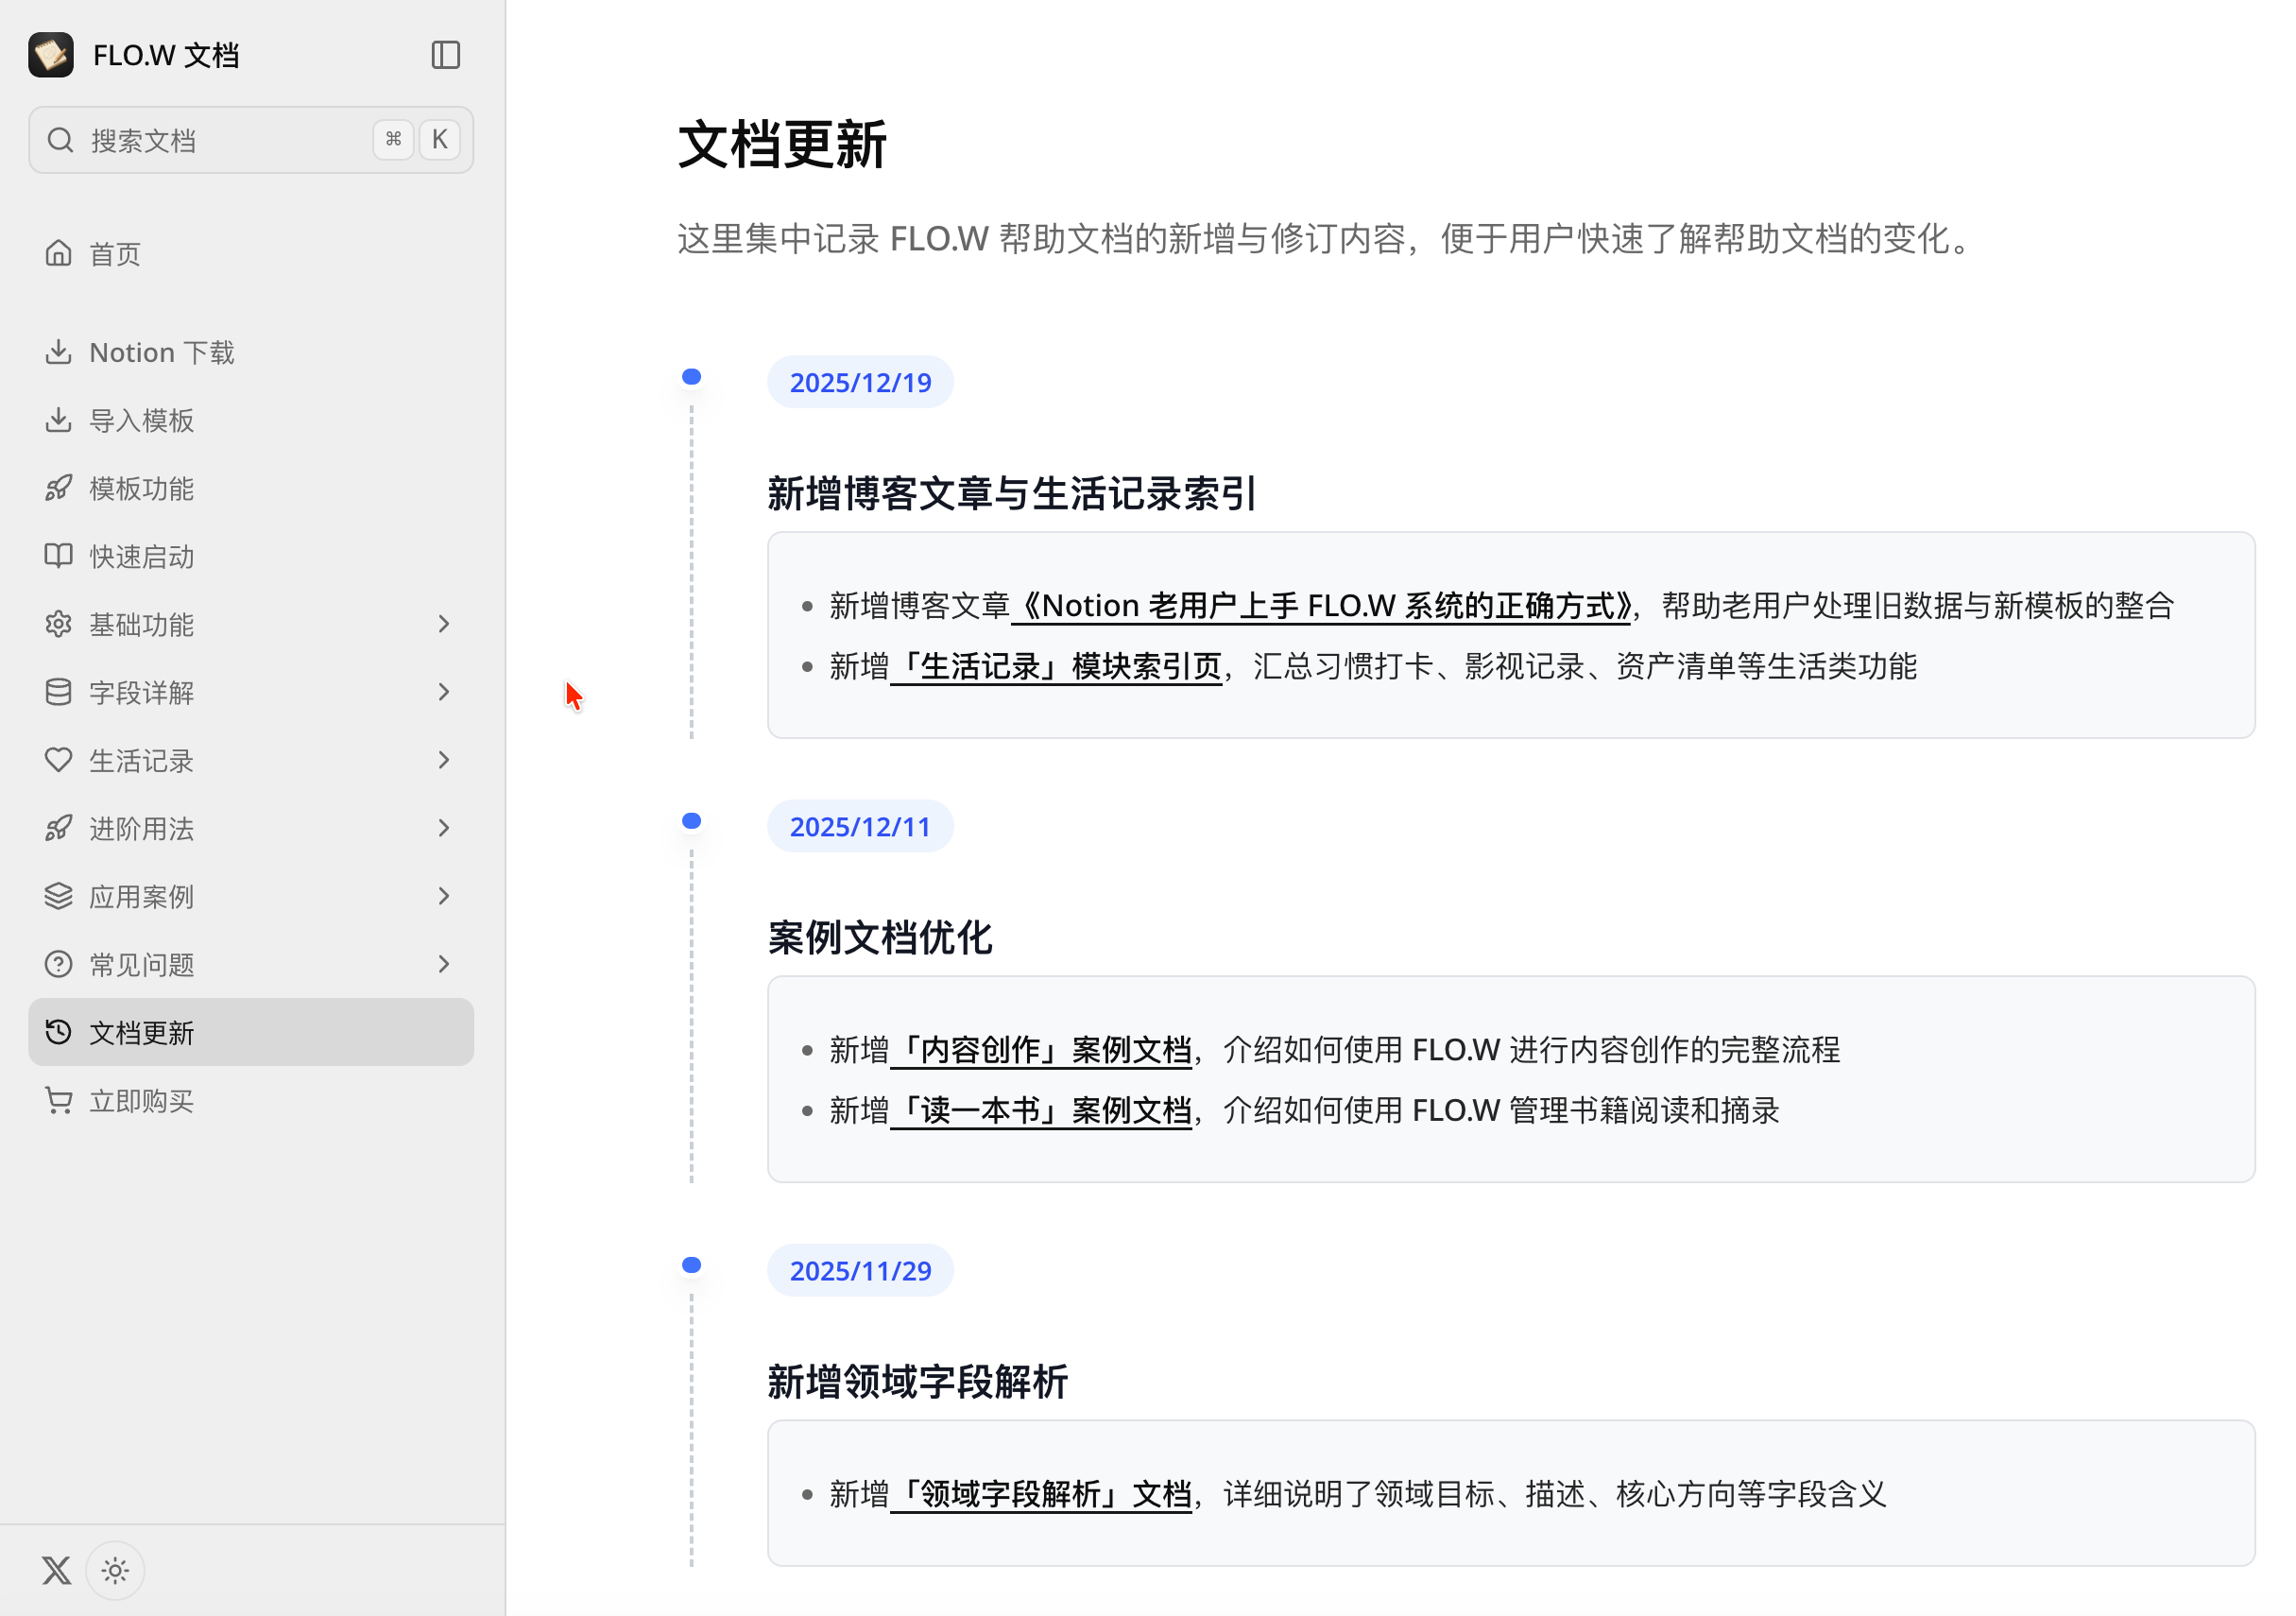Open the 「内容创作」案例文档 link
Screen dimensions: 2296x1616
pos(1041,1050)
